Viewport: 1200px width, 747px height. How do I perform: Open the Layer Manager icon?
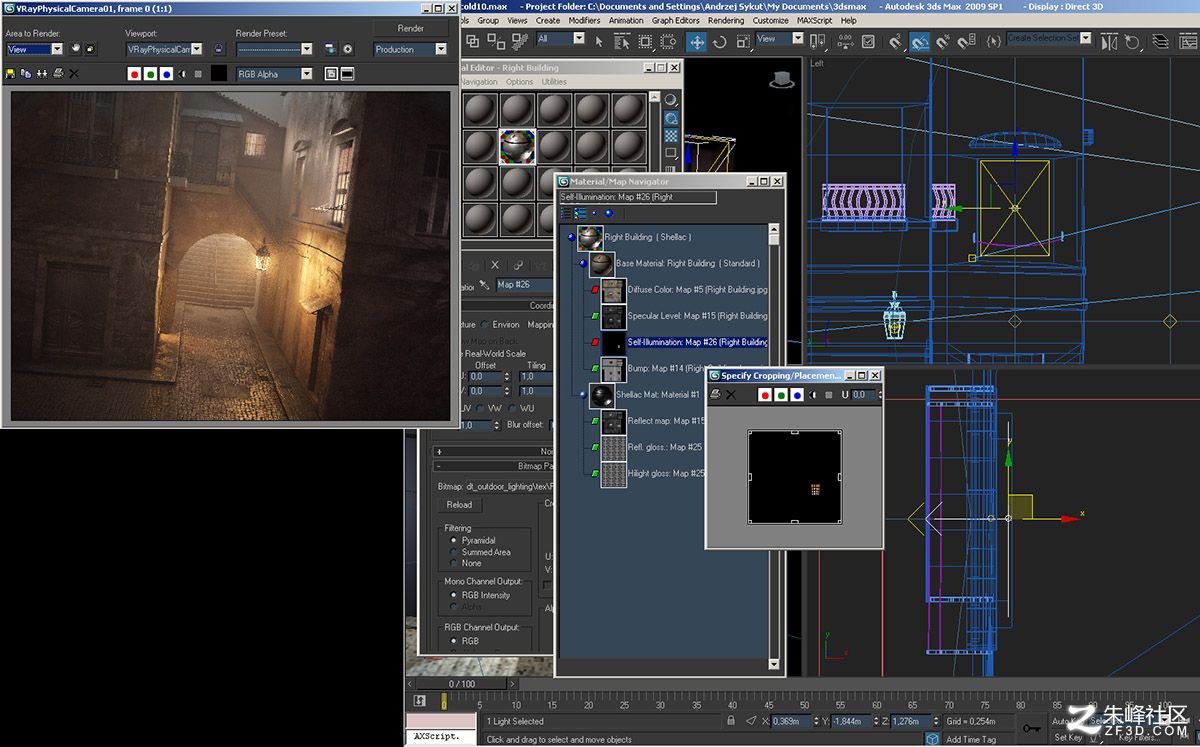point(1160,42)
